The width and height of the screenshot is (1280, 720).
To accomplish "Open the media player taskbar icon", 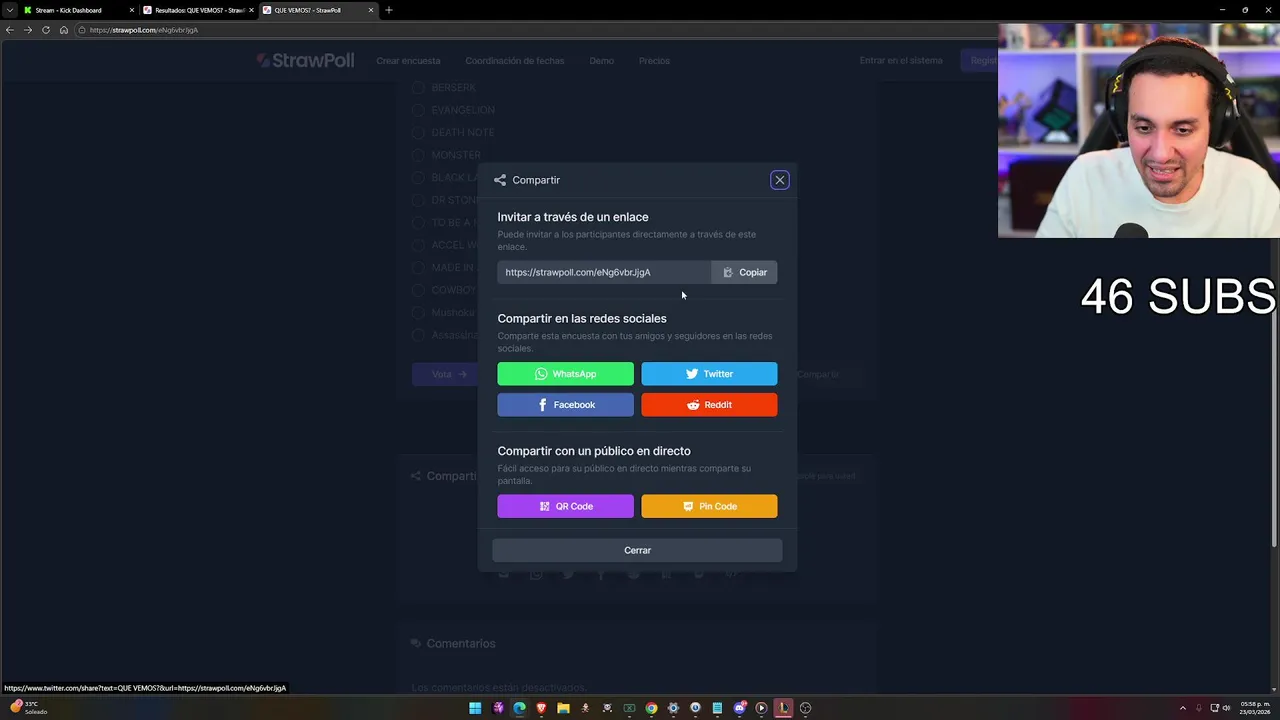I will click(761, 708).
